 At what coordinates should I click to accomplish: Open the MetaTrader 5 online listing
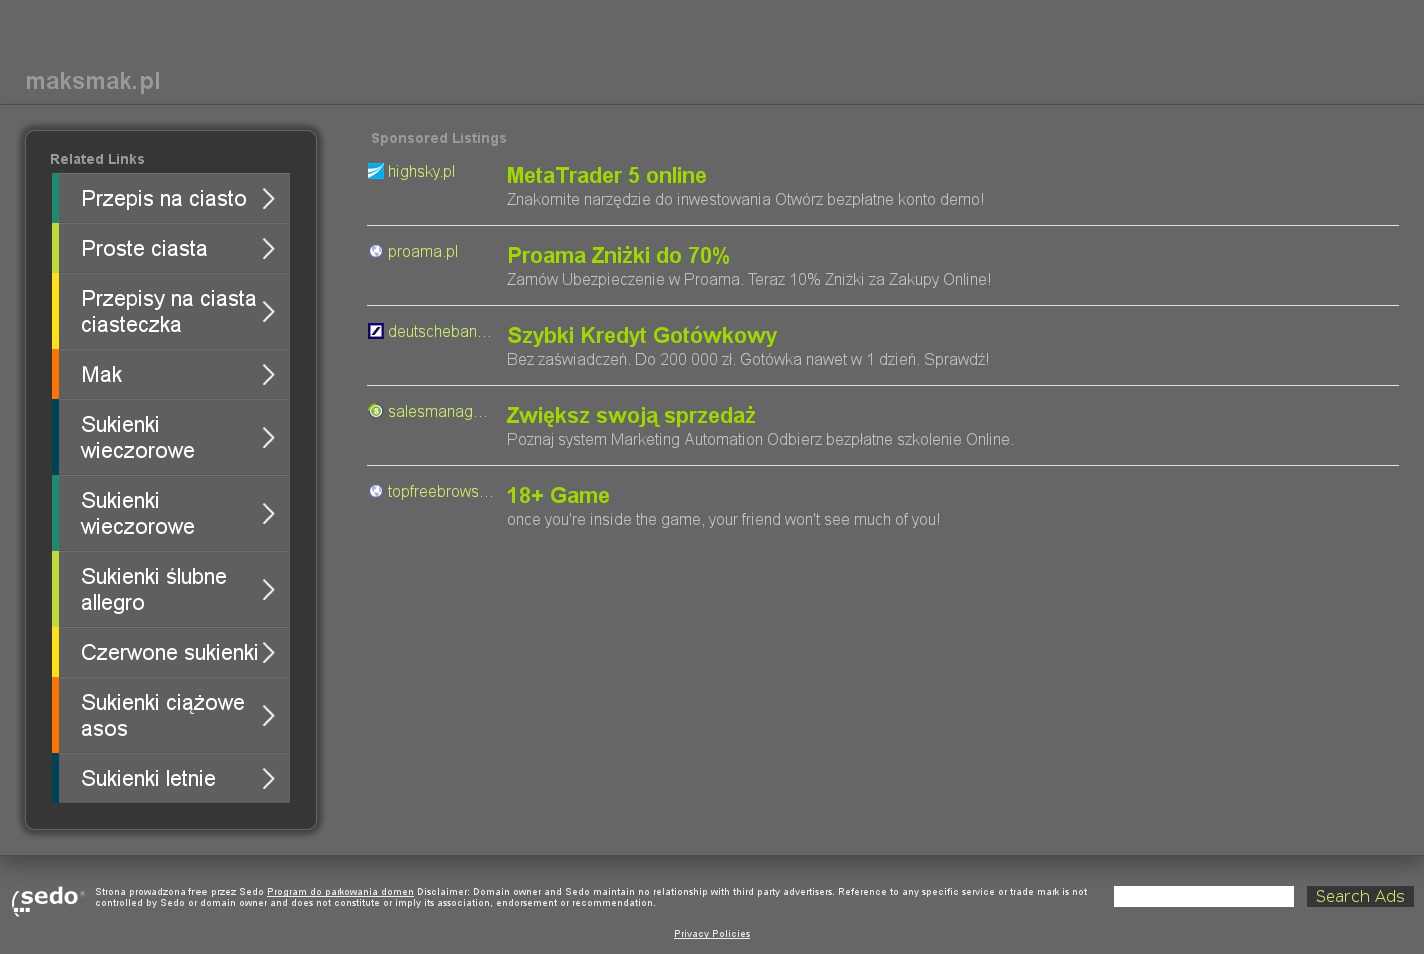tap(606, 176)
